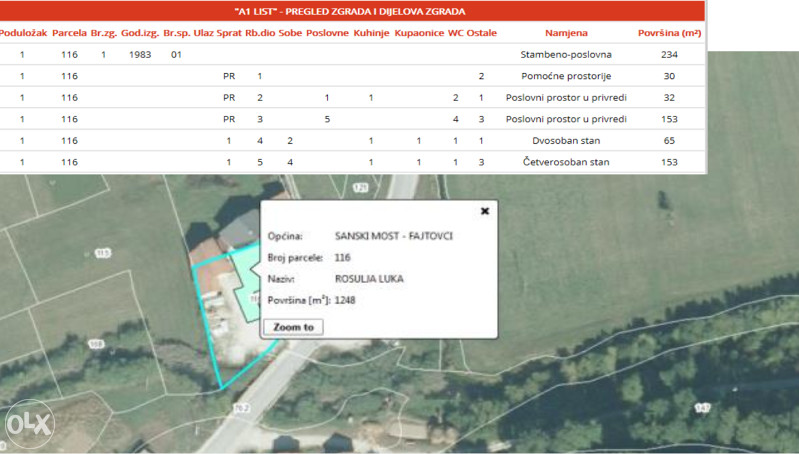This screenshot has width=799, height=454.
Task: Select the Četverosoban stan row
Action: (566, 162)
